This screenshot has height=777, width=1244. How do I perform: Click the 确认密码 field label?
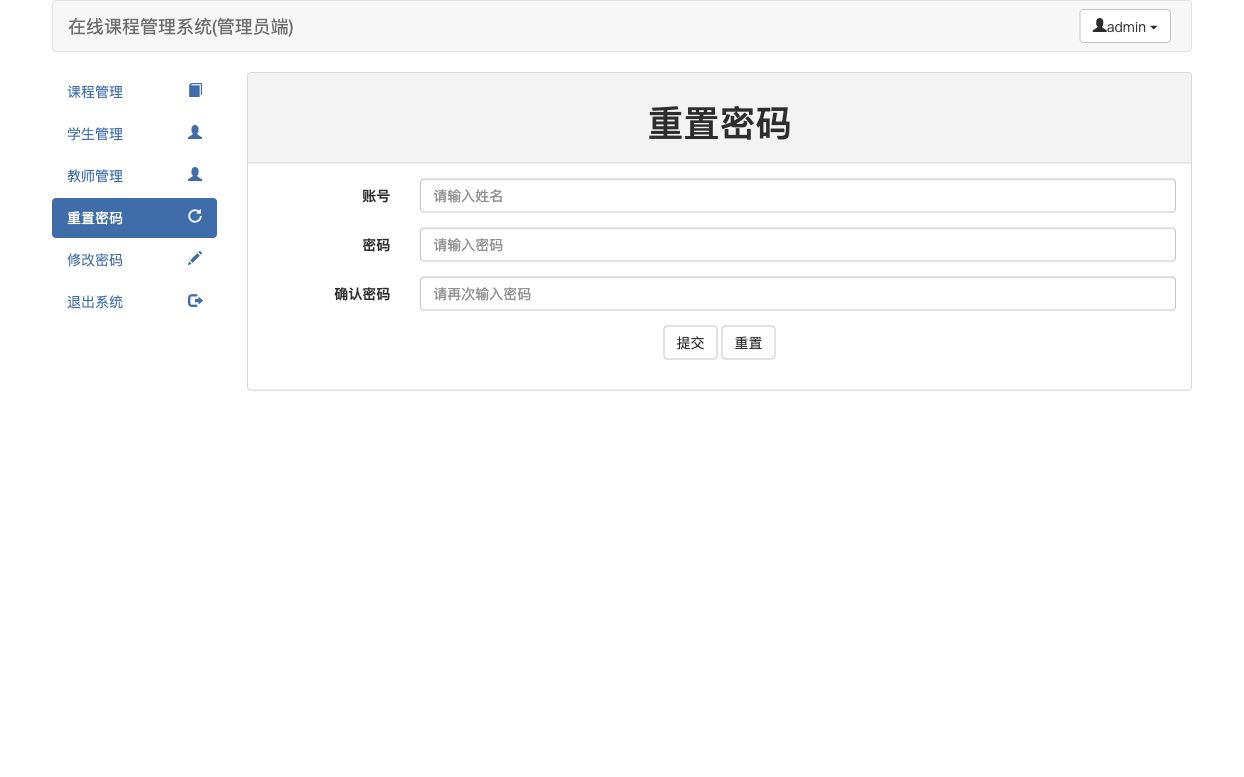[x=362, y=294]
